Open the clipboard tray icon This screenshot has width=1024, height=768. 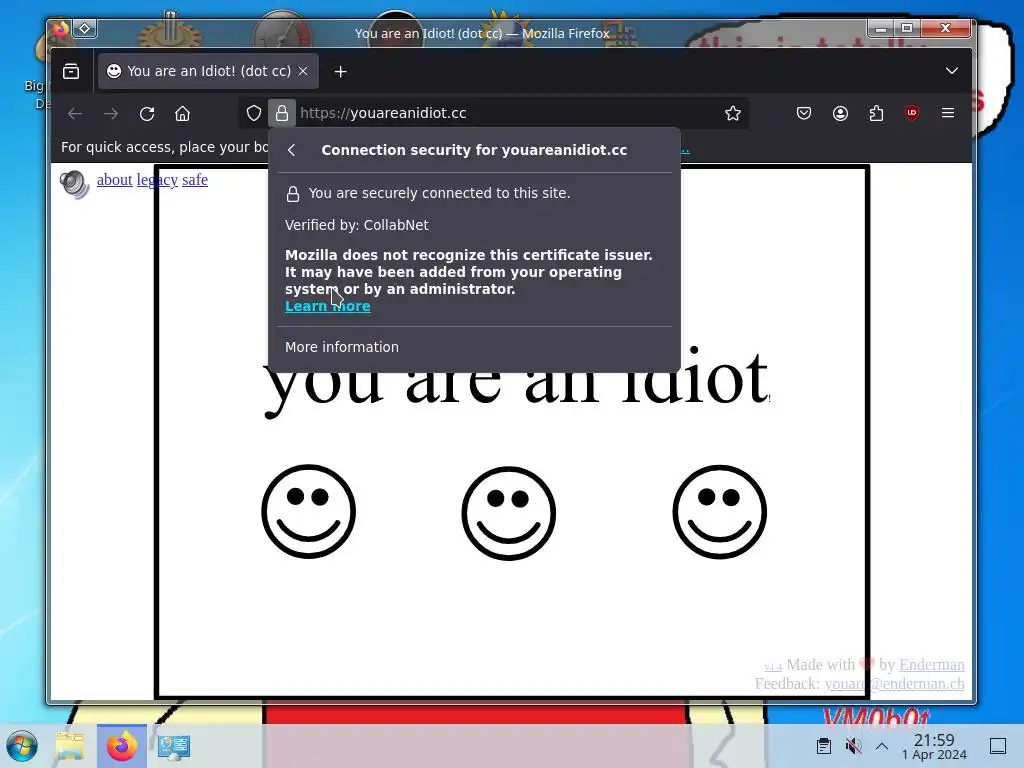[x=824, y=746]
